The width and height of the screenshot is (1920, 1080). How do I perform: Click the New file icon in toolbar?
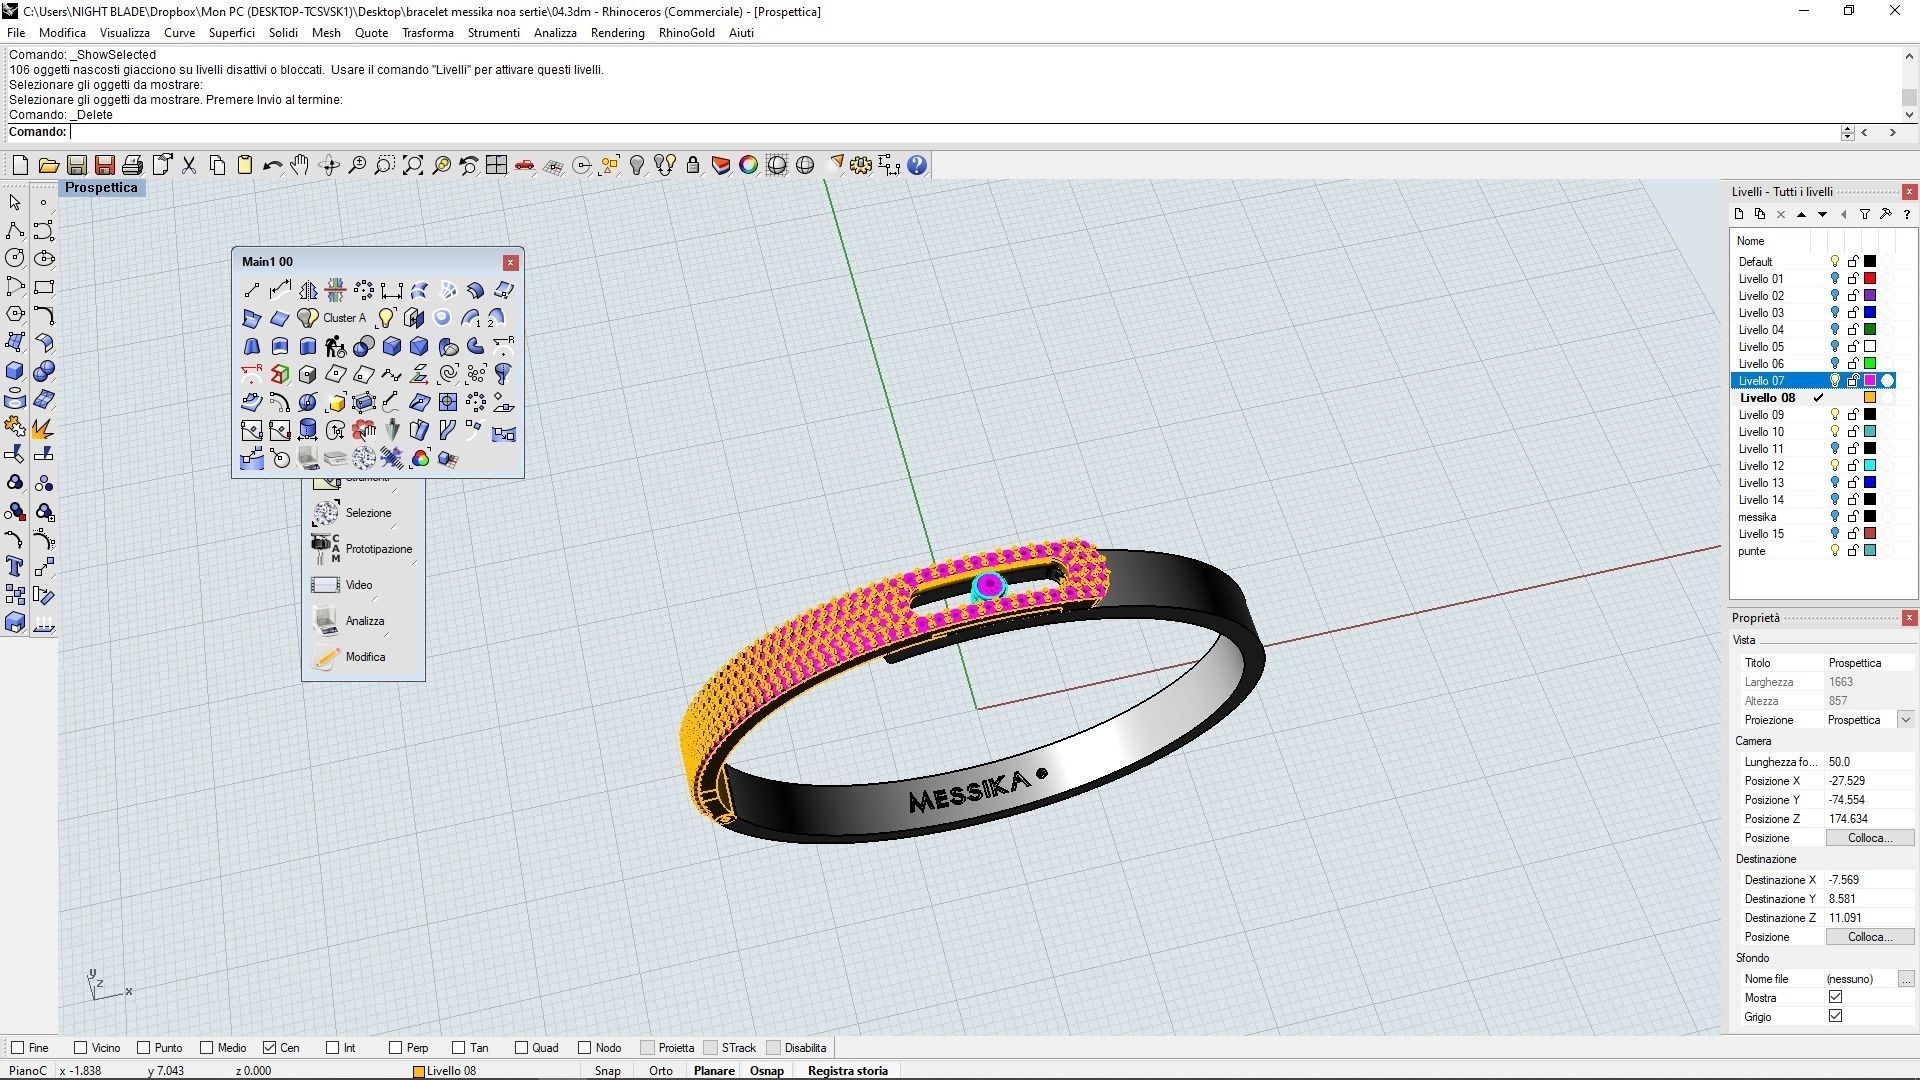tap(20, 165)
